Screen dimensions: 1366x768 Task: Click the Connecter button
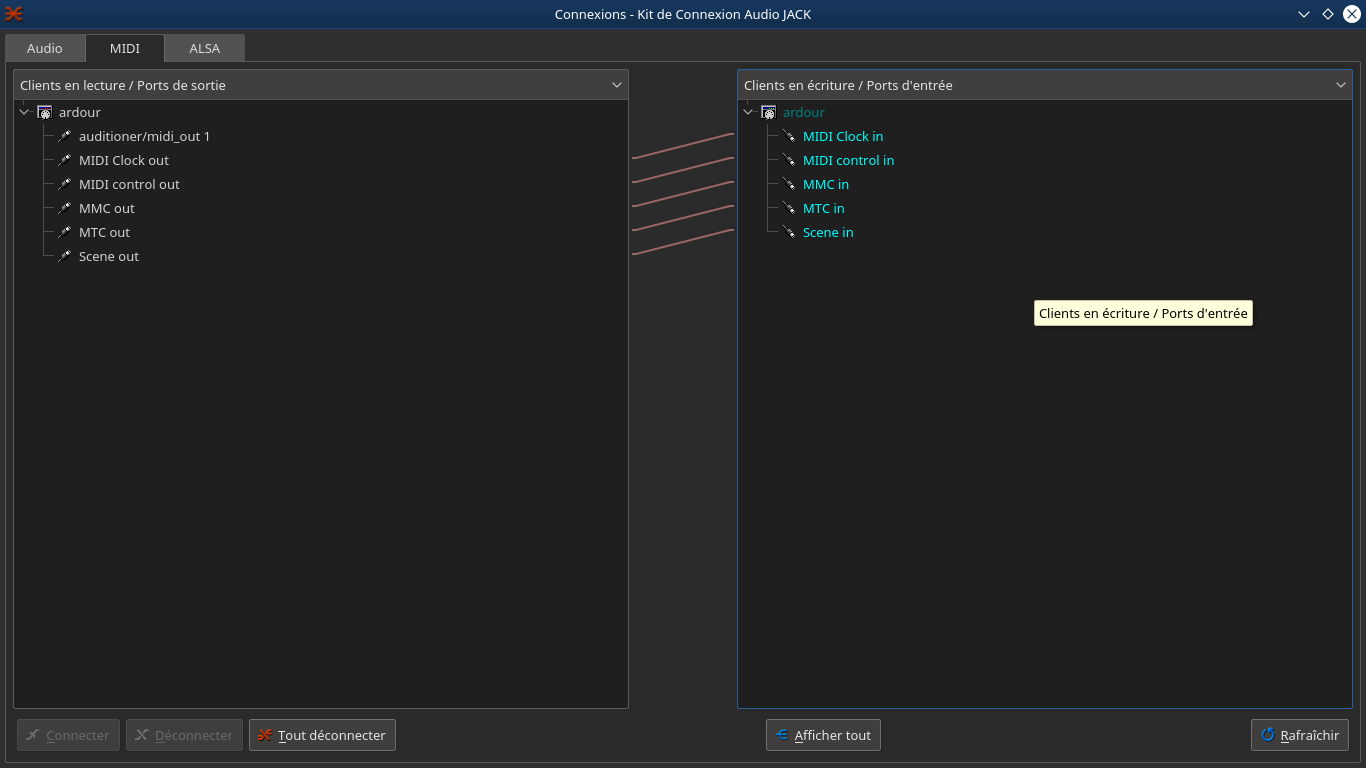click(x=69, y=735)
